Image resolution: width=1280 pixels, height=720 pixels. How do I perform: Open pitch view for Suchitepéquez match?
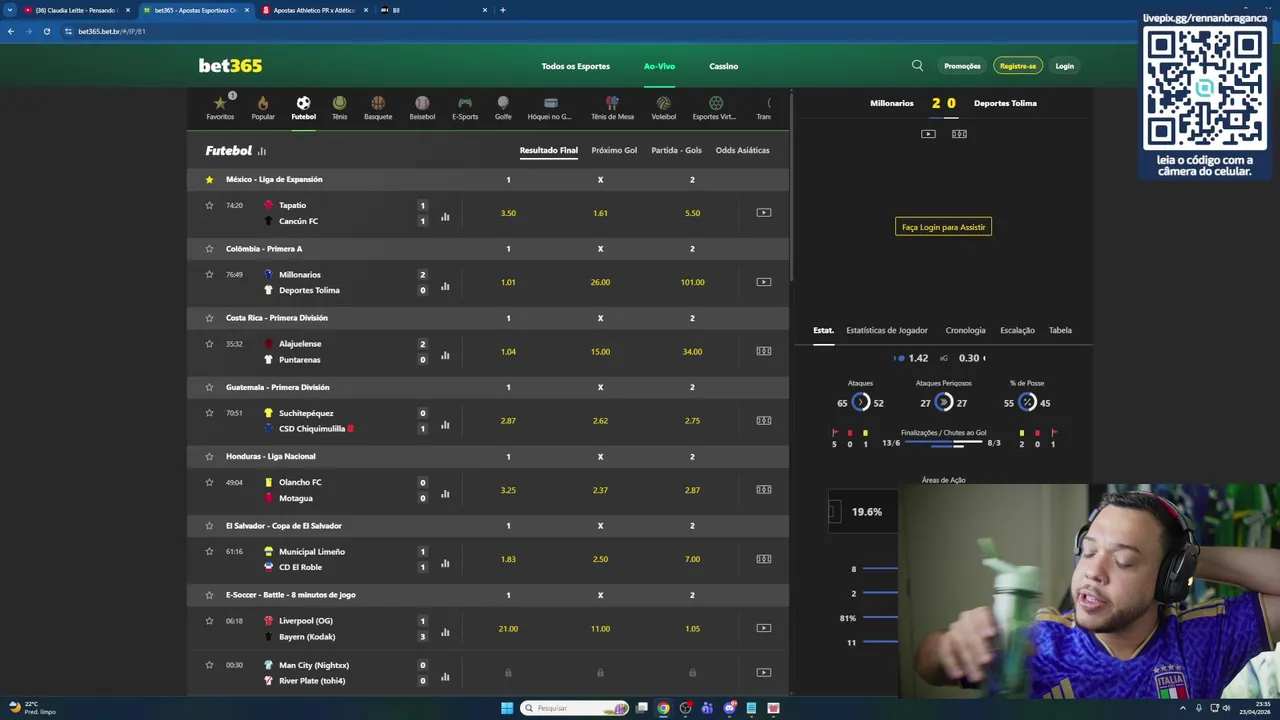click(x=764, y=421)
